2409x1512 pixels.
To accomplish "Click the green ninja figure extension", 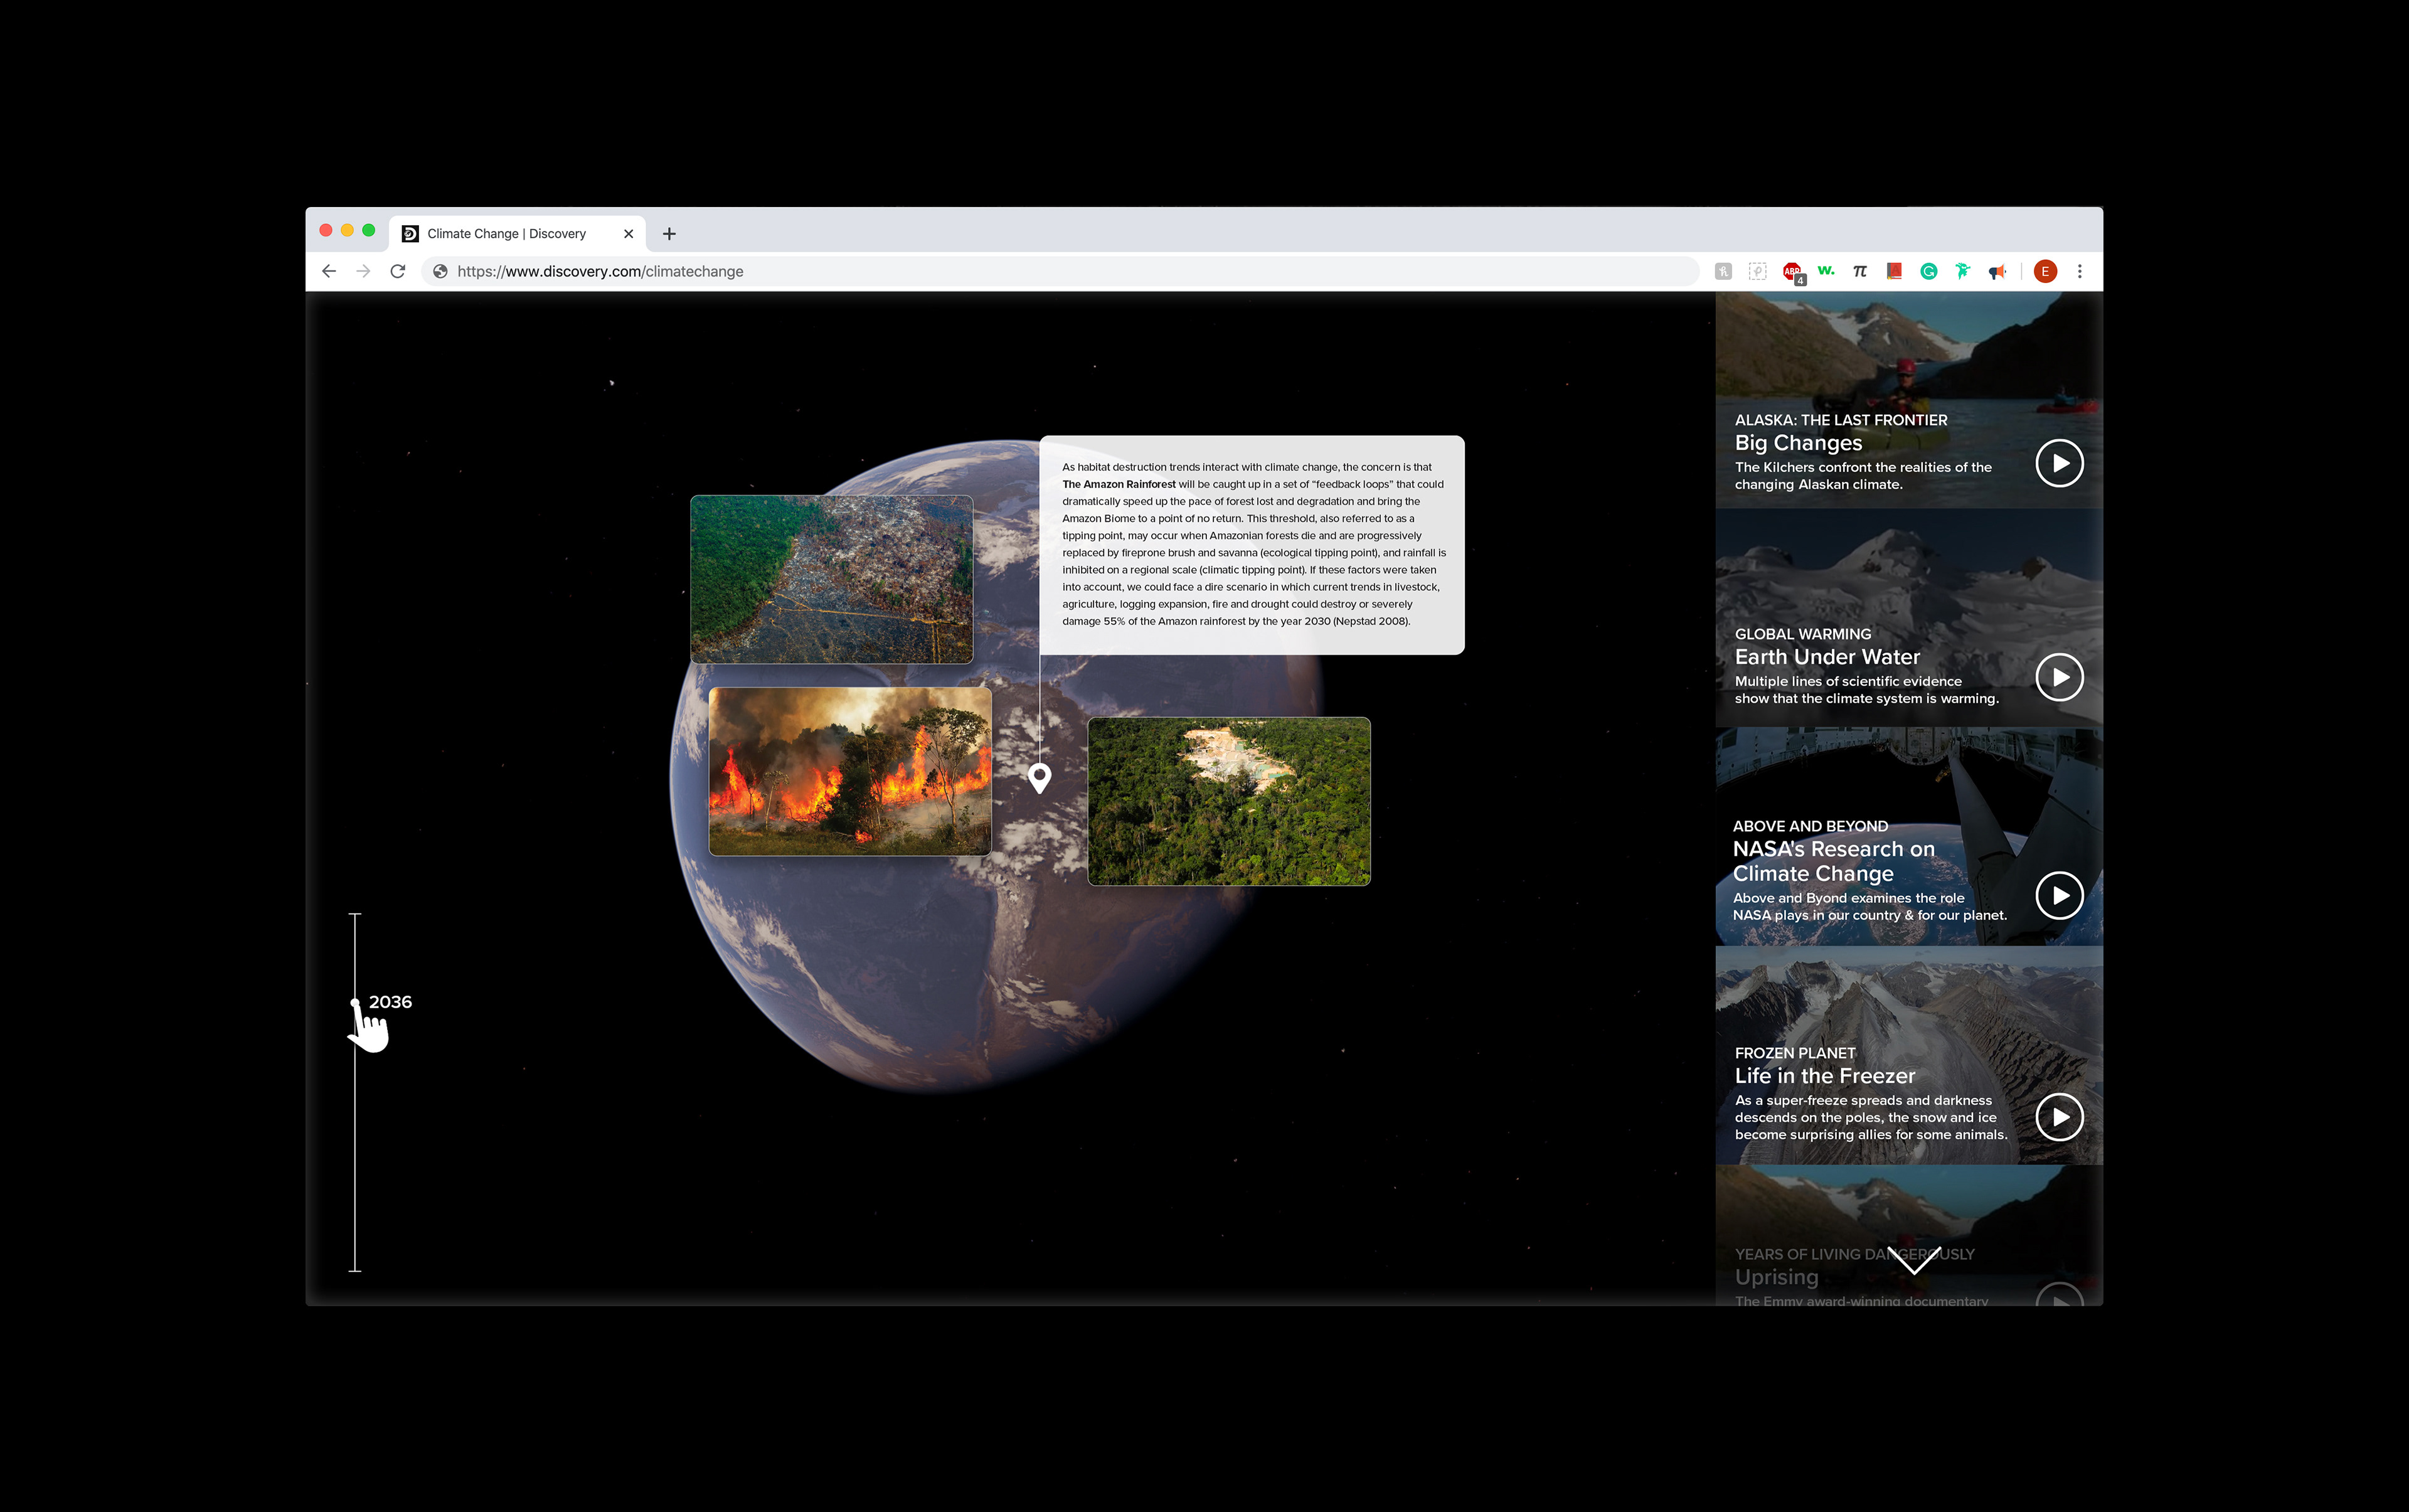I will (1962, 271).
